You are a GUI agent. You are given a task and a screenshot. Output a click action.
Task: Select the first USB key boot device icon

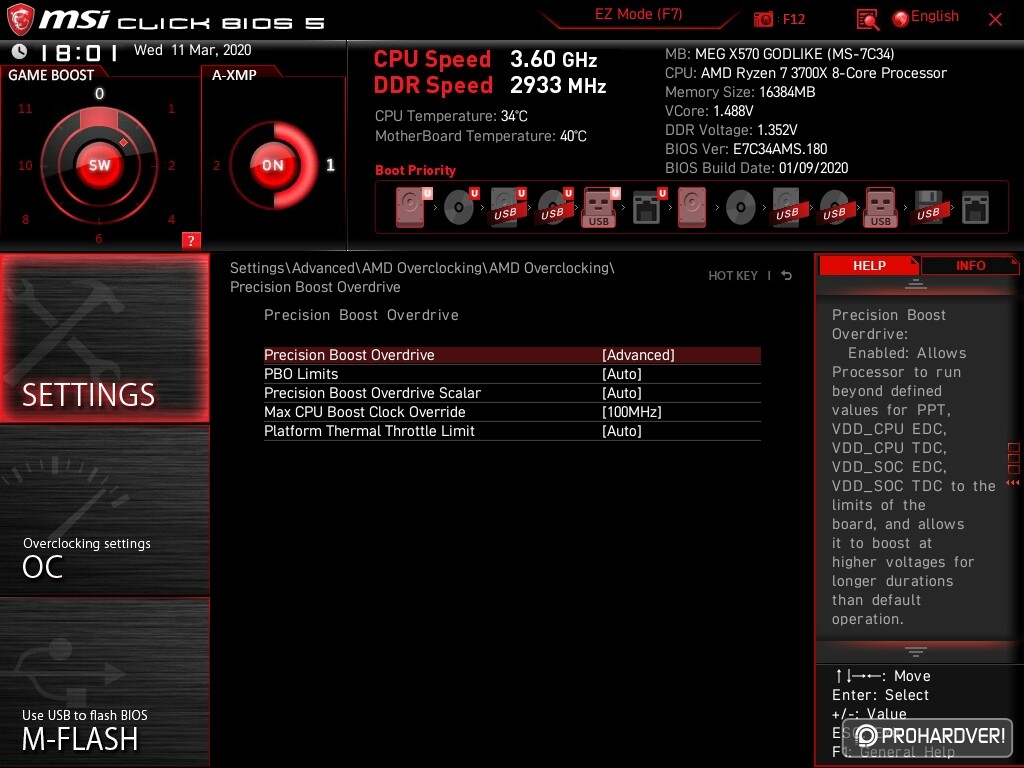(601, 207)
